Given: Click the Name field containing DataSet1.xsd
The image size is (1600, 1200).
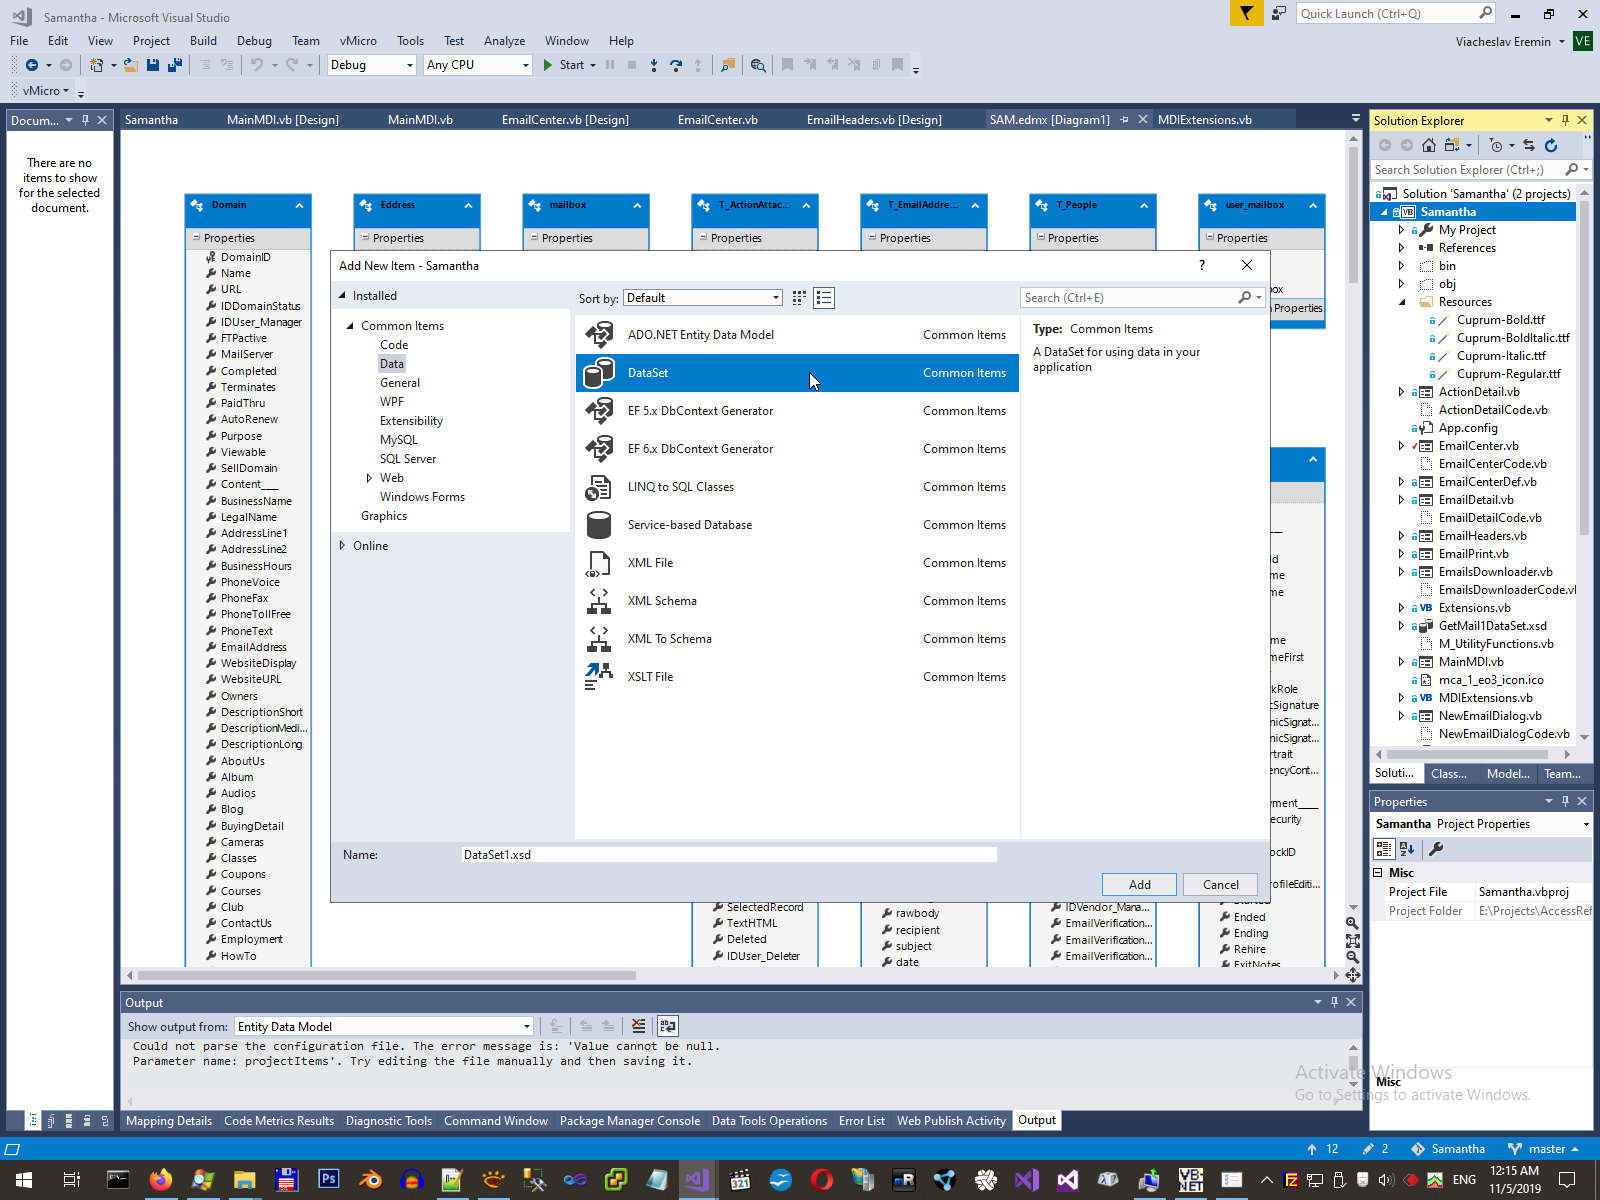Looking at the screenshot, I should tap(729, 855).
